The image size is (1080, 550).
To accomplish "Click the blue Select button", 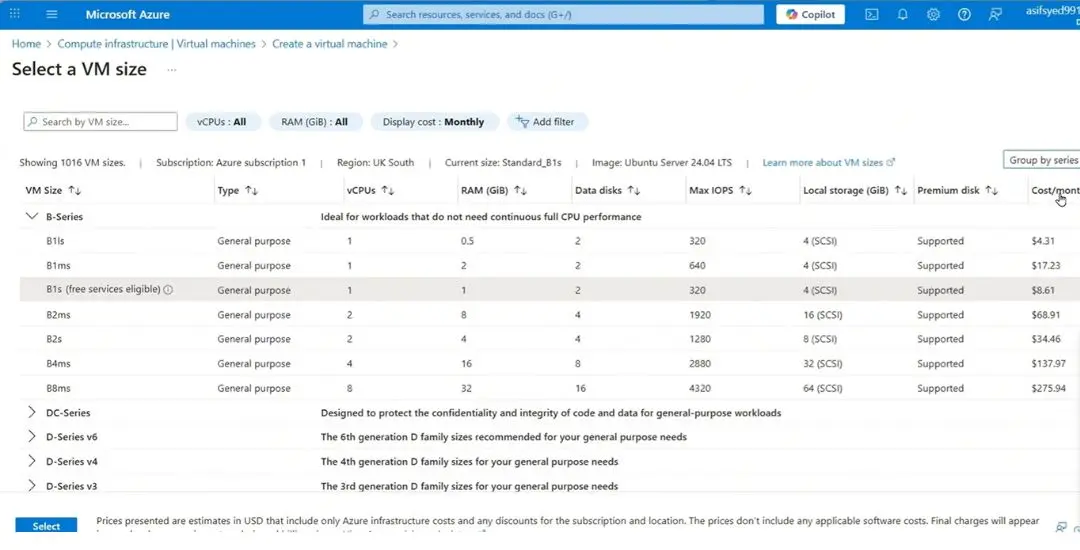I will [x=46, y=526].
